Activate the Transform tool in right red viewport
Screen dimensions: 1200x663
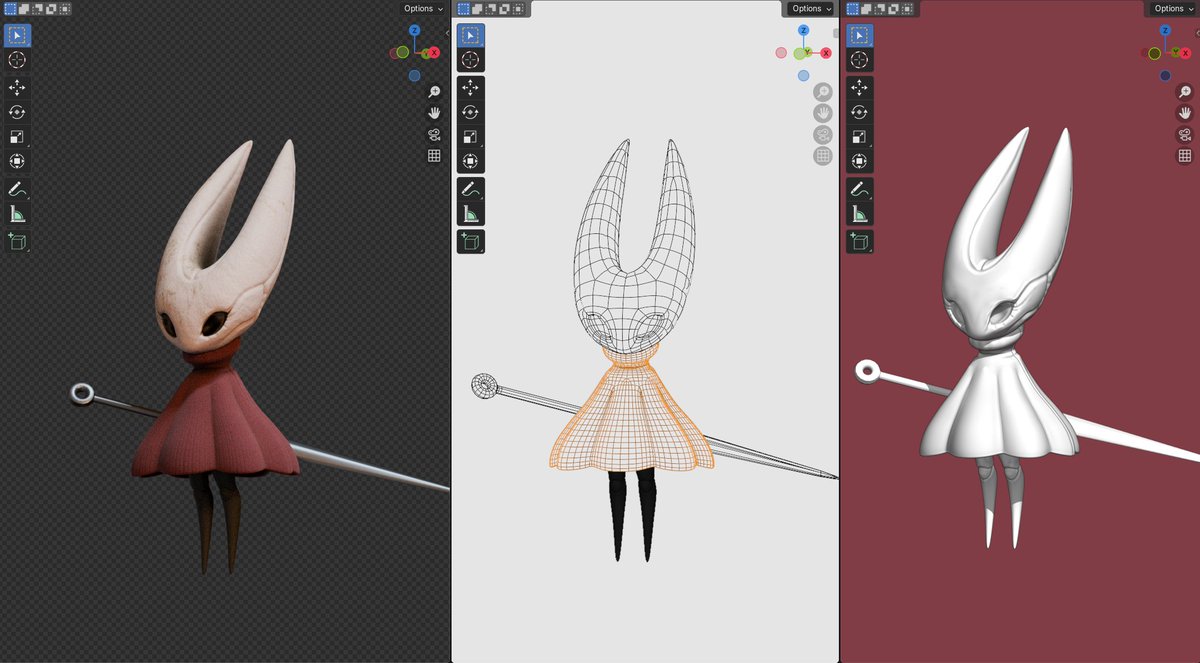(860, 161)
